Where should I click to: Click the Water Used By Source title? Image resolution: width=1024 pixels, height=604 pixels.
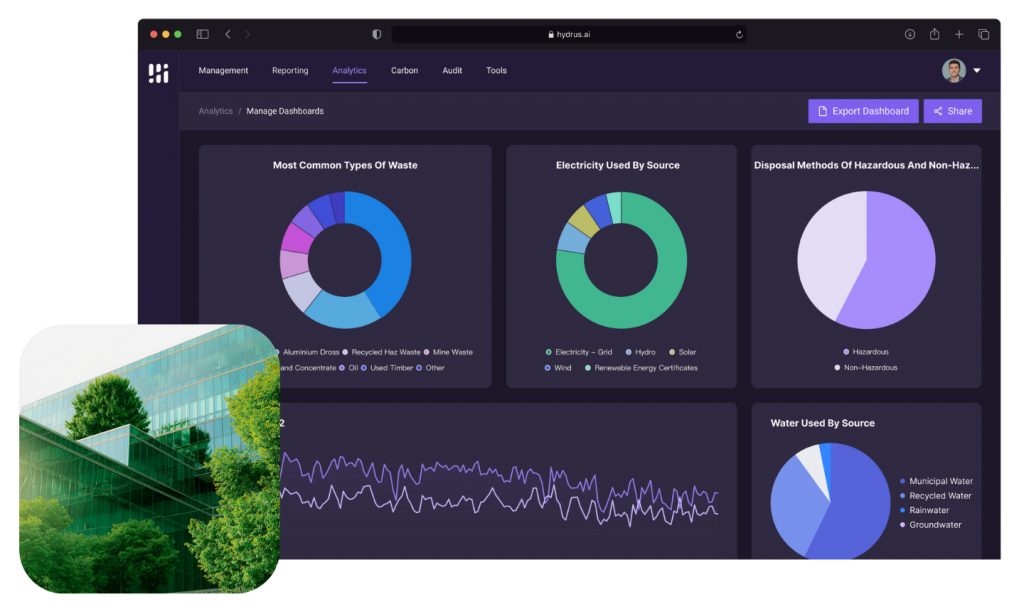[822, 423]
